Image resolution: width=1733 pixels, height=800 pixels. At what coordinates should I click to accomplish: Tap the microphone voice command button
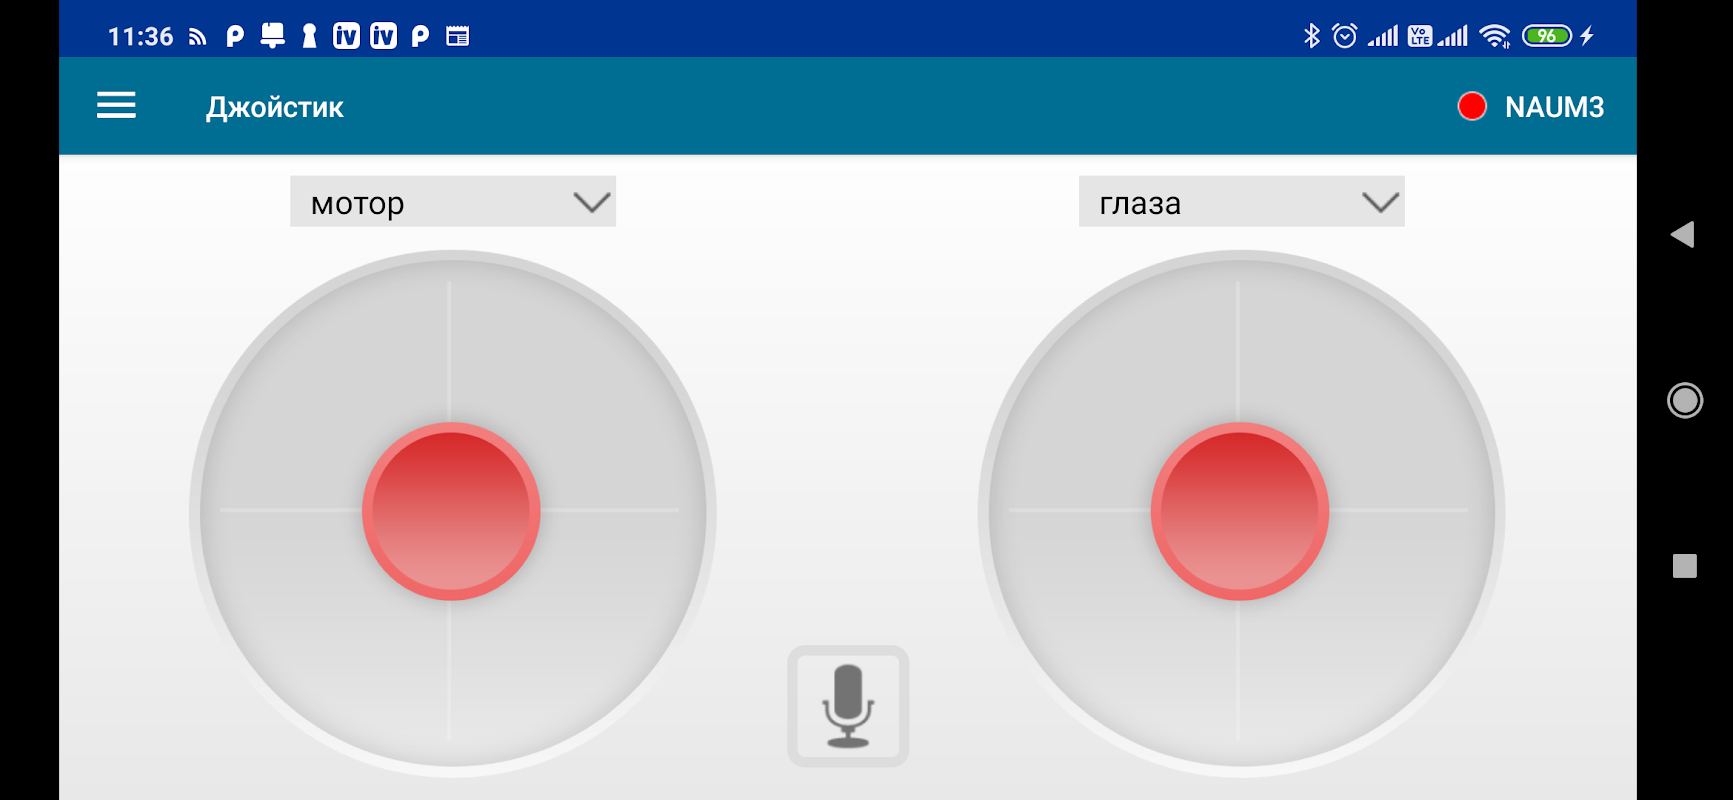[x=848, y=706]
